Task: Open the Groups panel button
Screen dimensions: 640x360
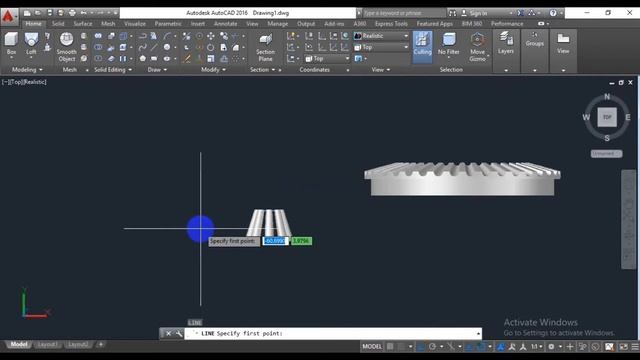Action: (x=534, y=40)
